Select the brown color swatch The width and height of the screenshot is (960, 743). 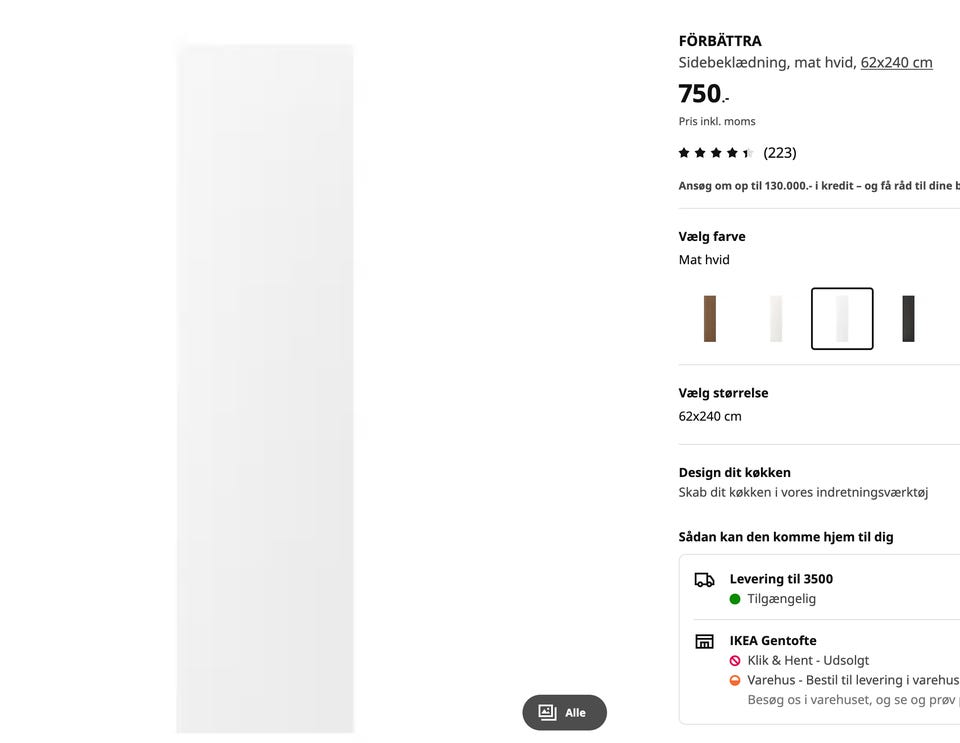coord(710,319)
